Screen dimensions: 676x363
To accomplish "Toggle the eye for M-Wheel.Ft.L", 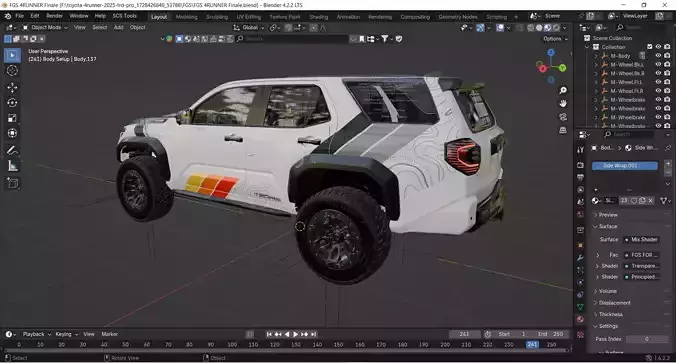I will pos(658,82).
